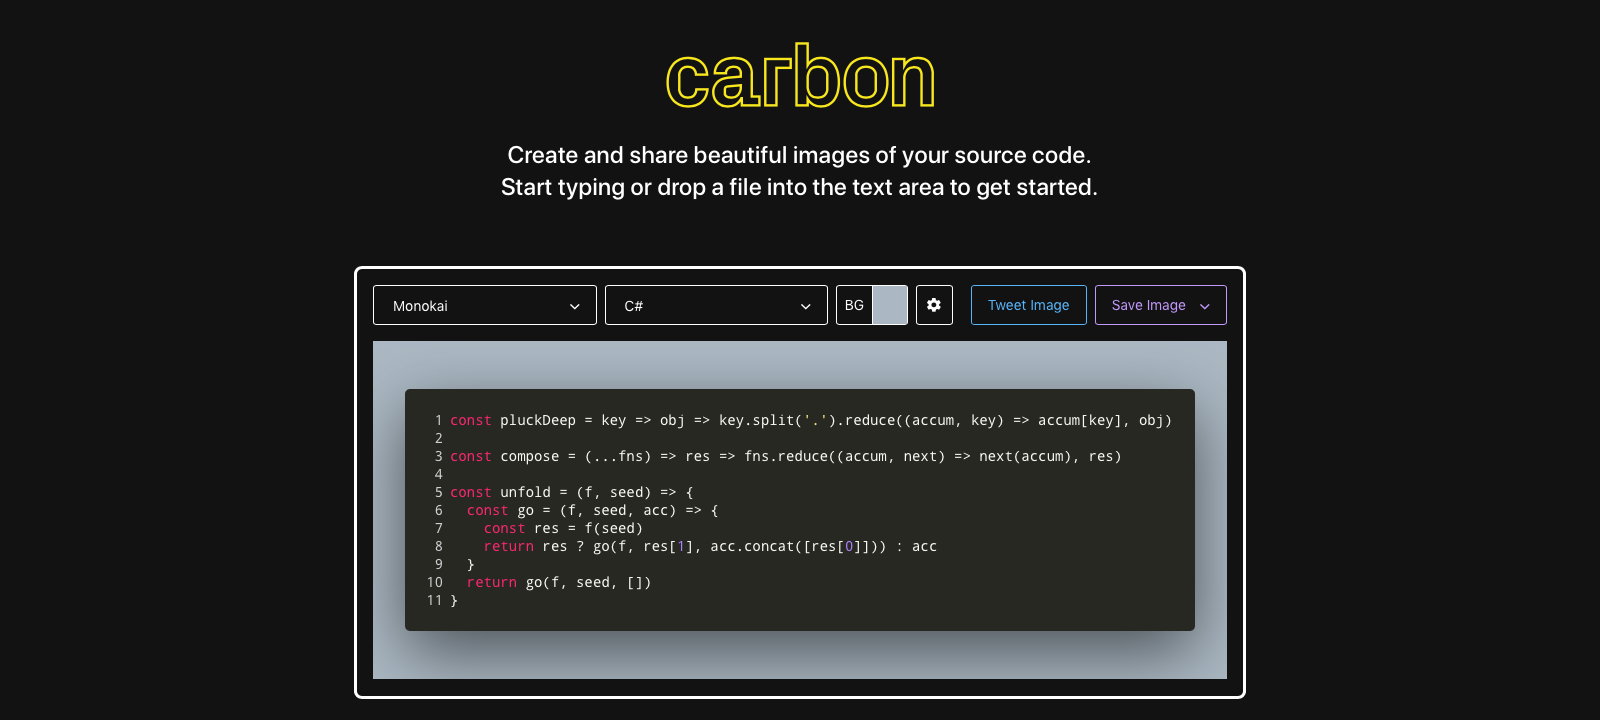The image size is (1600, 720).
Task: Click the BG label
Action: click(x=854, y=305)
